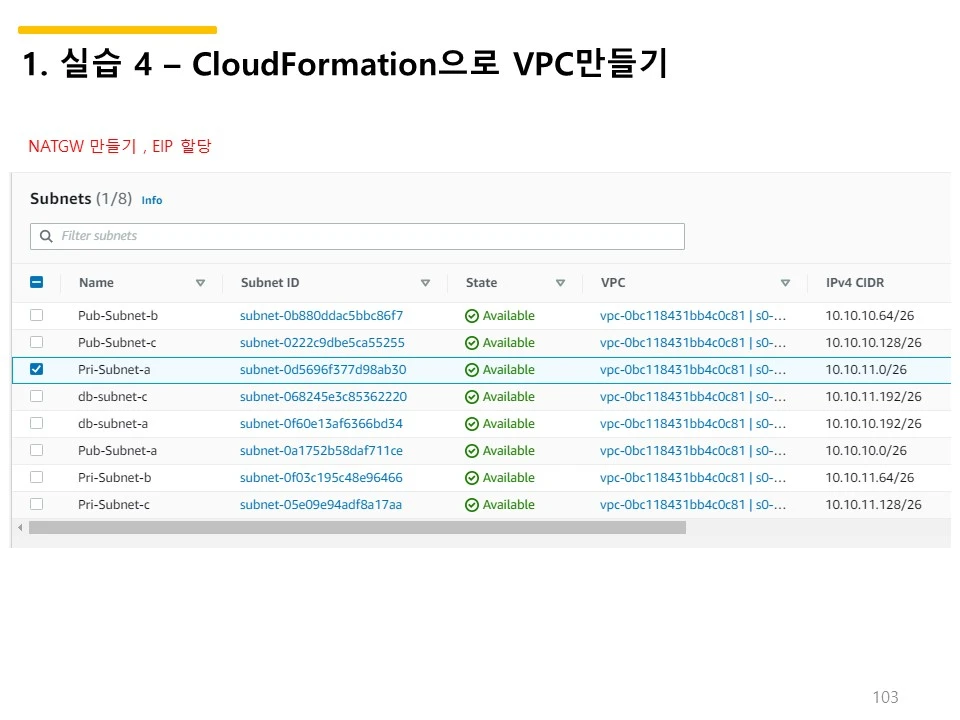Click the CIDR value 10.10.10.128/26
This screenshot has height=720, width=960.
[873, 343]
